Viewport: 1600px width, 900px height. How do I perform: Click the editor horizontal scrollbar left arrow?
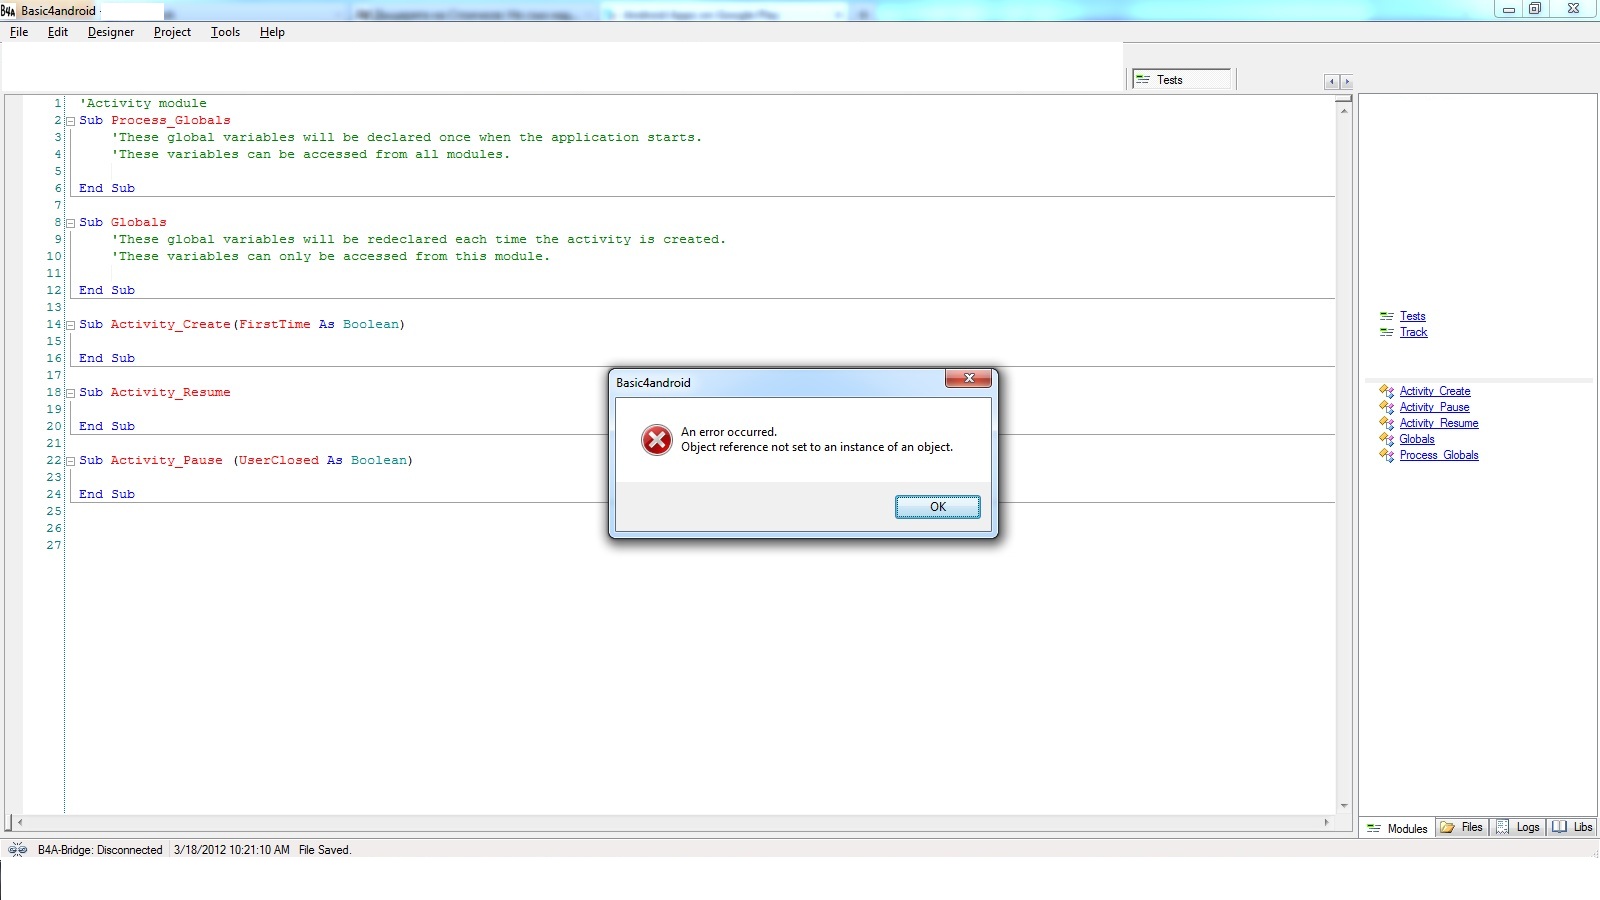(x=20, y=823)
